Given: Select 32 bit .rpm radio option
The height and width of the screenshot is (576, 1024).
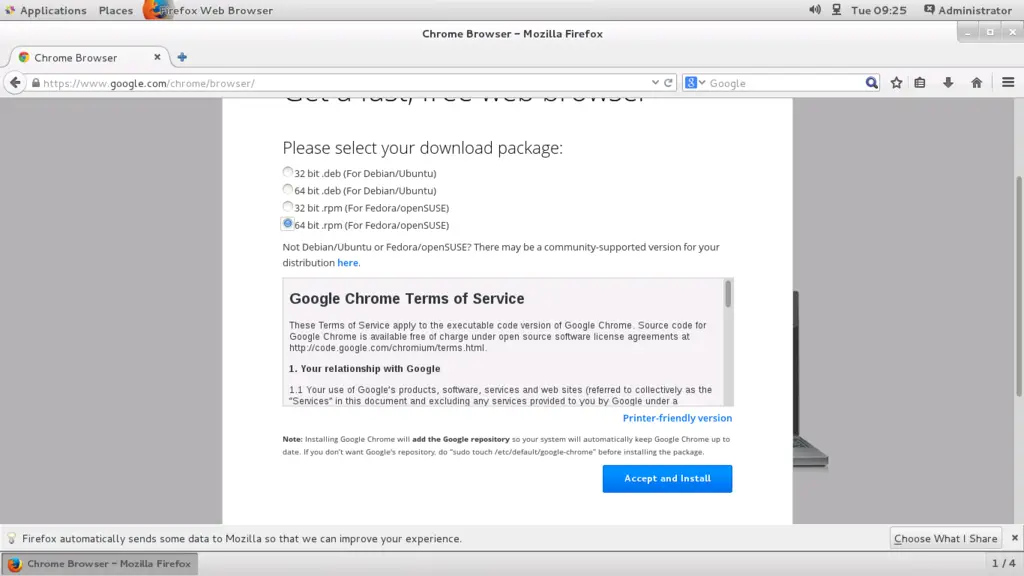Looking at the screenshot, I should (287, 206).
